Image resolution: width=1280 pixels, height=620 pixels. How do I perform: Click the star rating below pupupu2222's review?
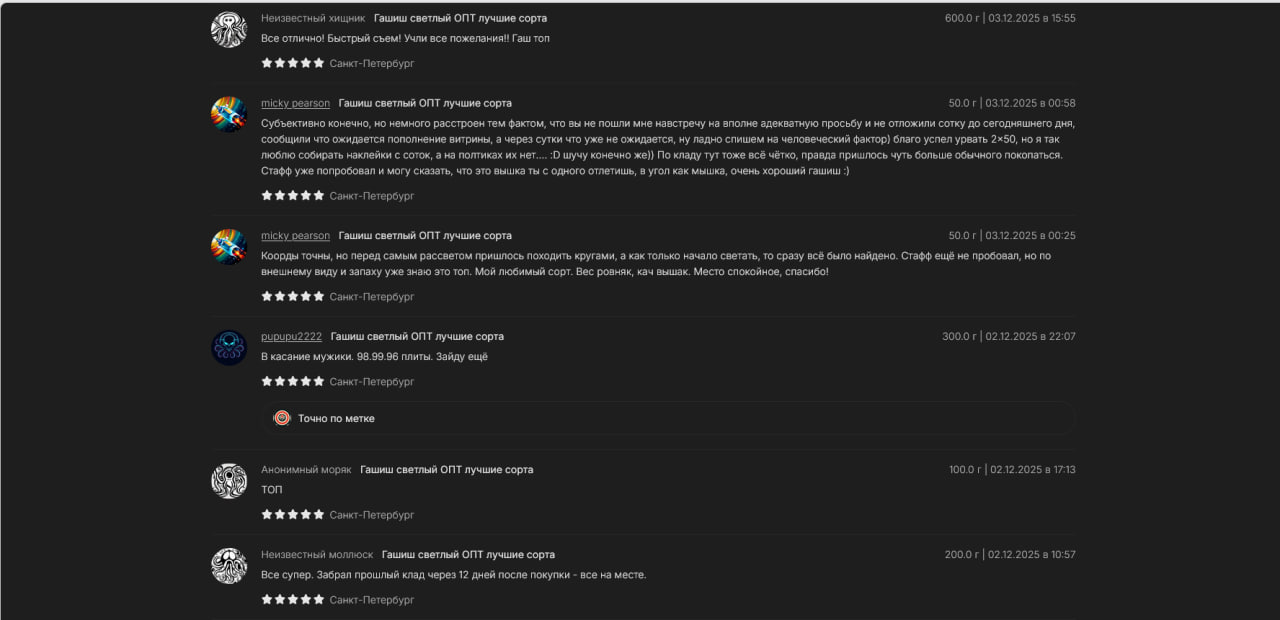tap(293, 381)
